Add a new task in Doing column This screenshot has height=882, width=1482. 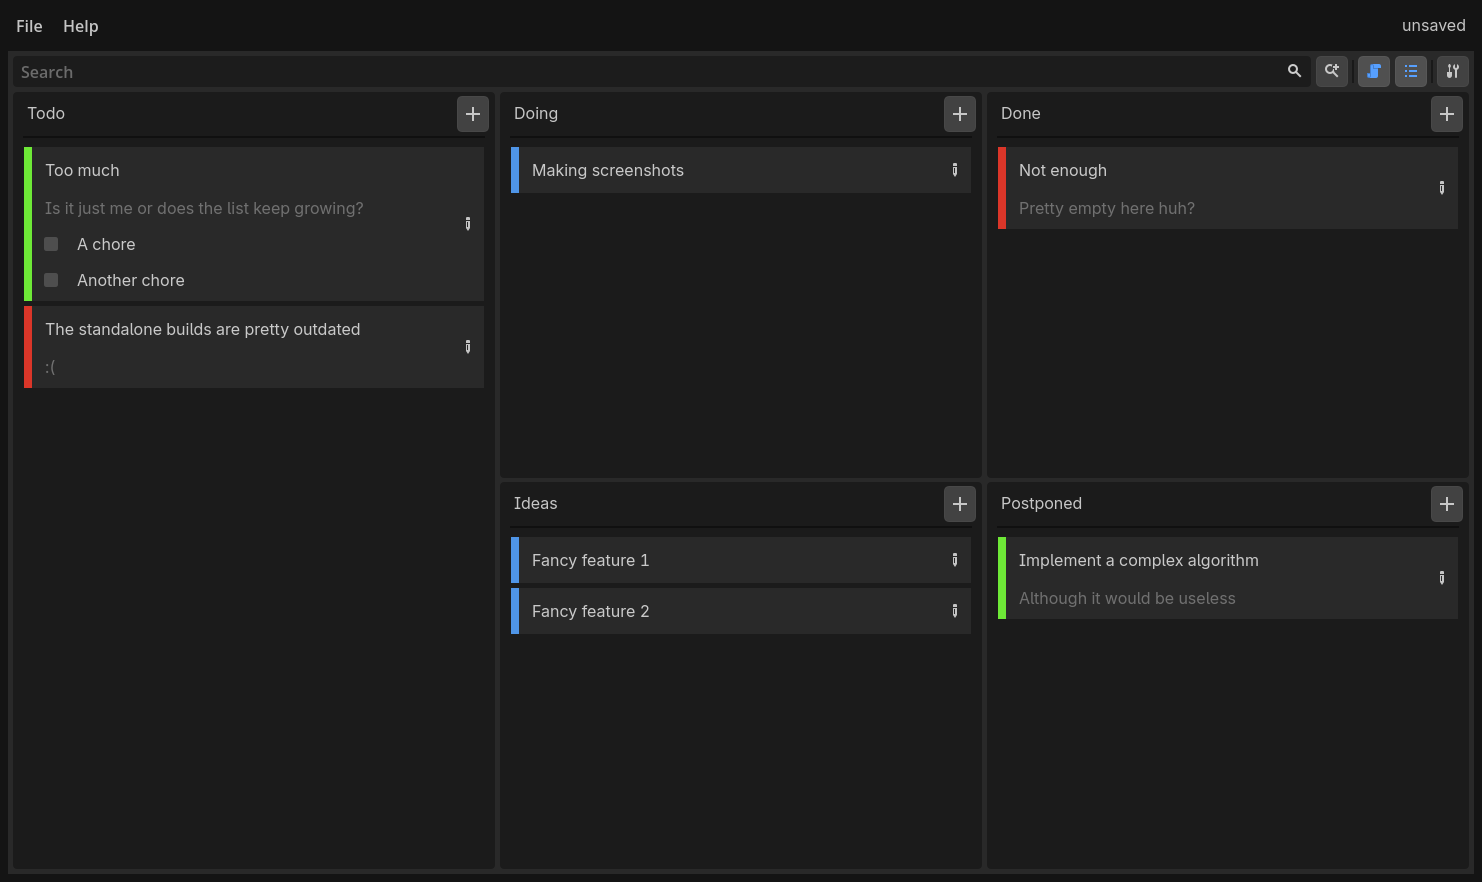tap(960, 114)
